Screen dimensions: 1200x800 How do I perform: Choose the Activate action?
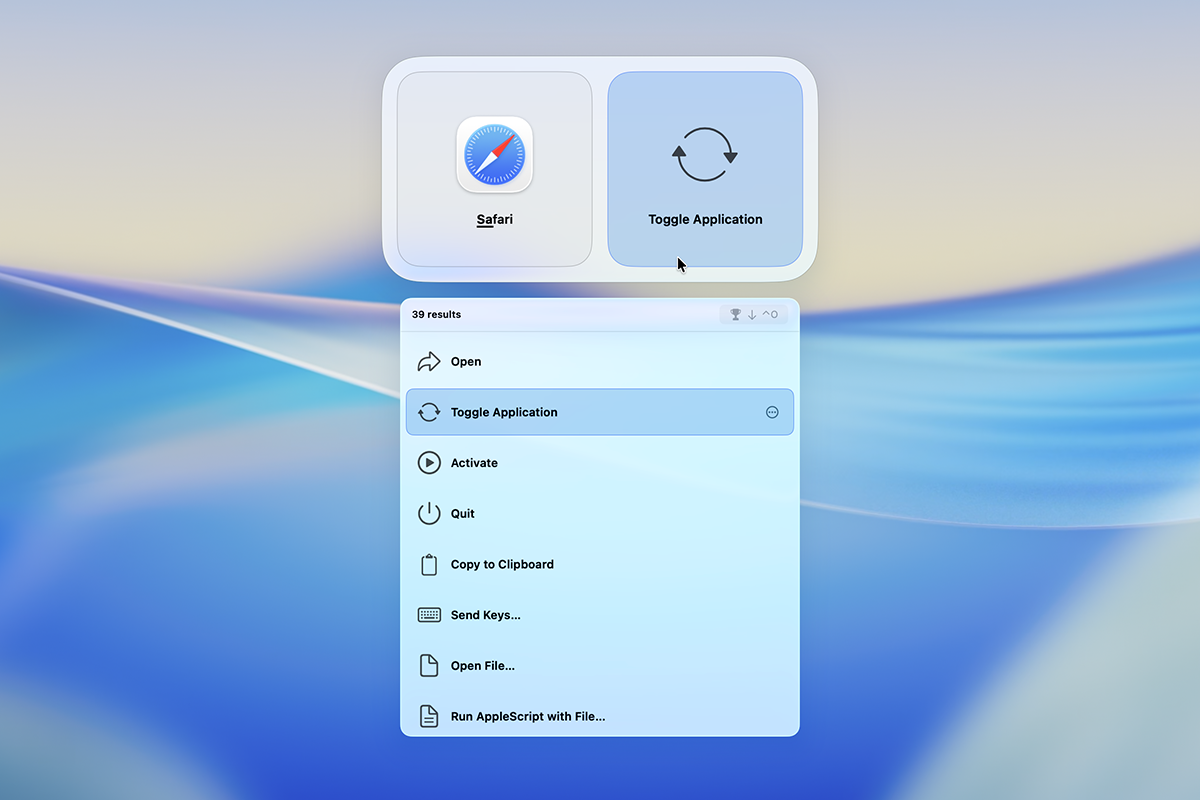(x=600, y=463)
